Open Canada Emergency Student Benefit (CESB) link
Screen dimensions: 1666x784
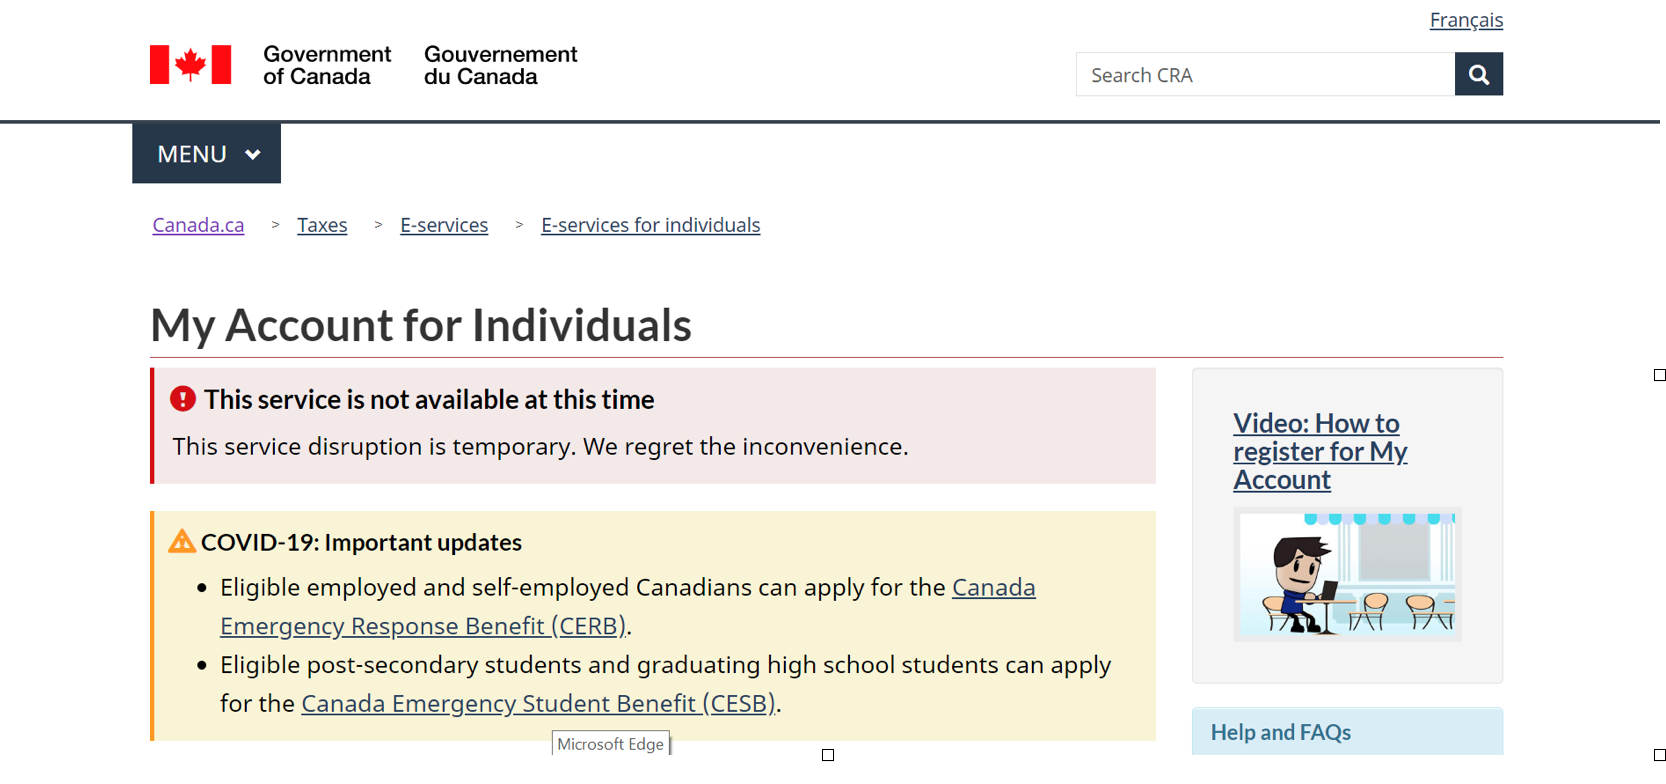538,703
